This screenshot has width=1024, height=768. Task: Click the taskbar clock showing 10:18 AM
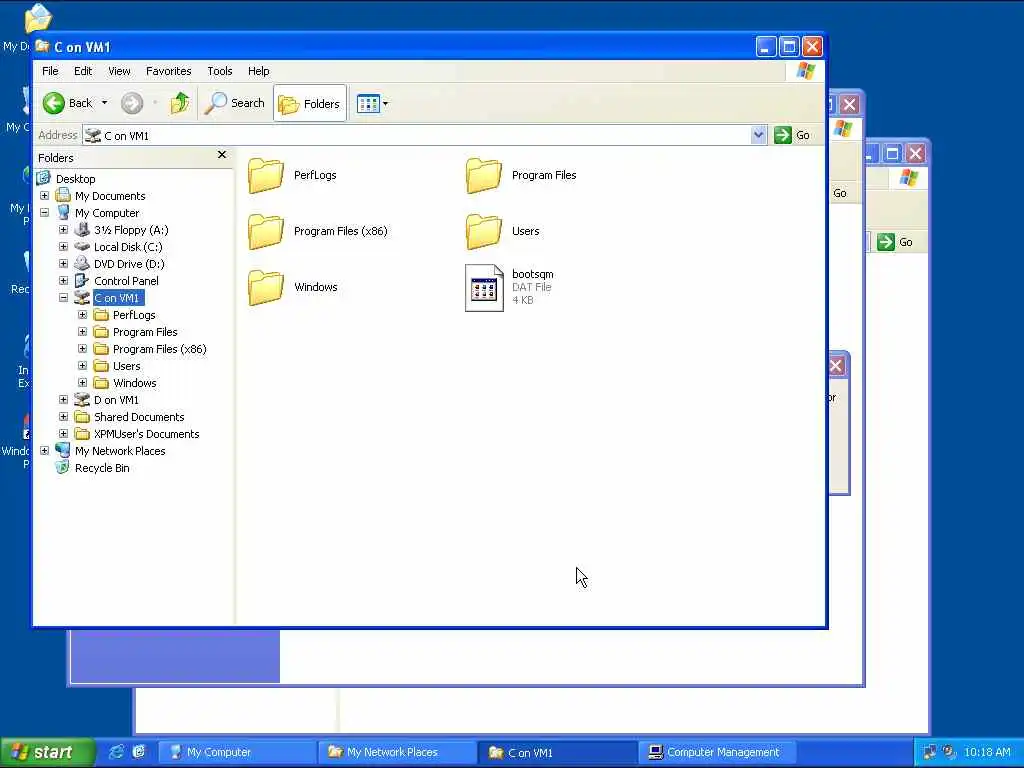987,752
